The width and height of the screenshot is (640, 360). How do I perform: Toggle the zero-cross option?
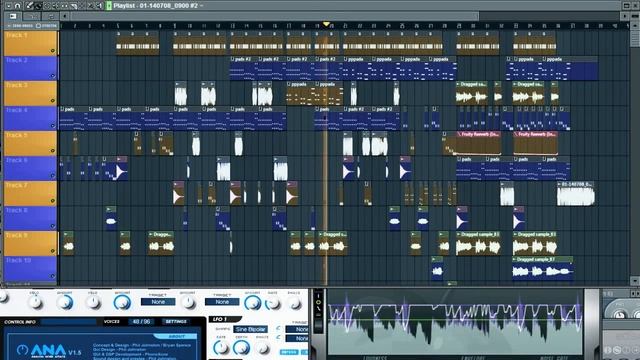coord(20,26)
